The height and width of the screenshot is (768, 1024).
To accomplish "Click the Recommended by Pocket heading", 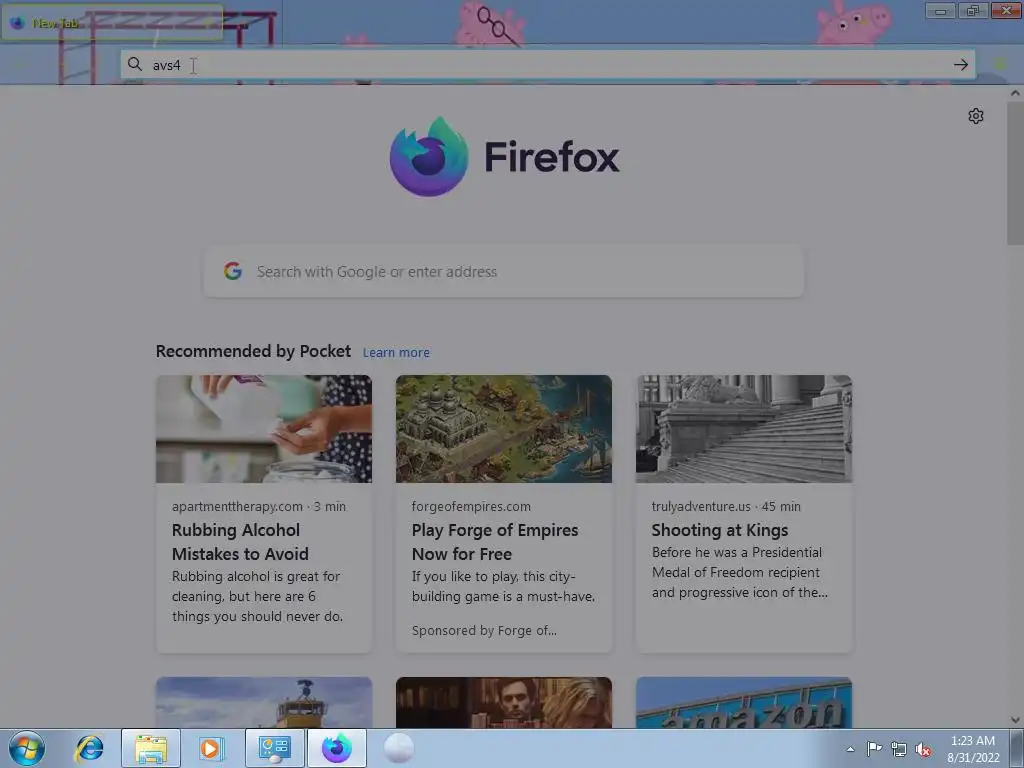I will pyautogui.click(x=253, y=351).
